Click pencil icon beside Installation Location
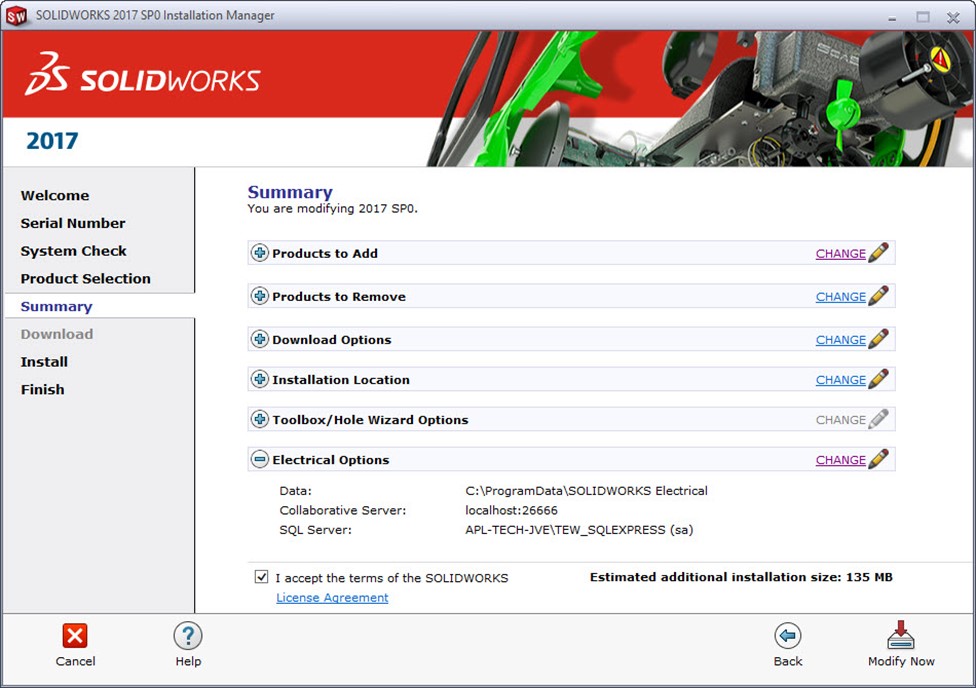 click(x=878, y=379)
